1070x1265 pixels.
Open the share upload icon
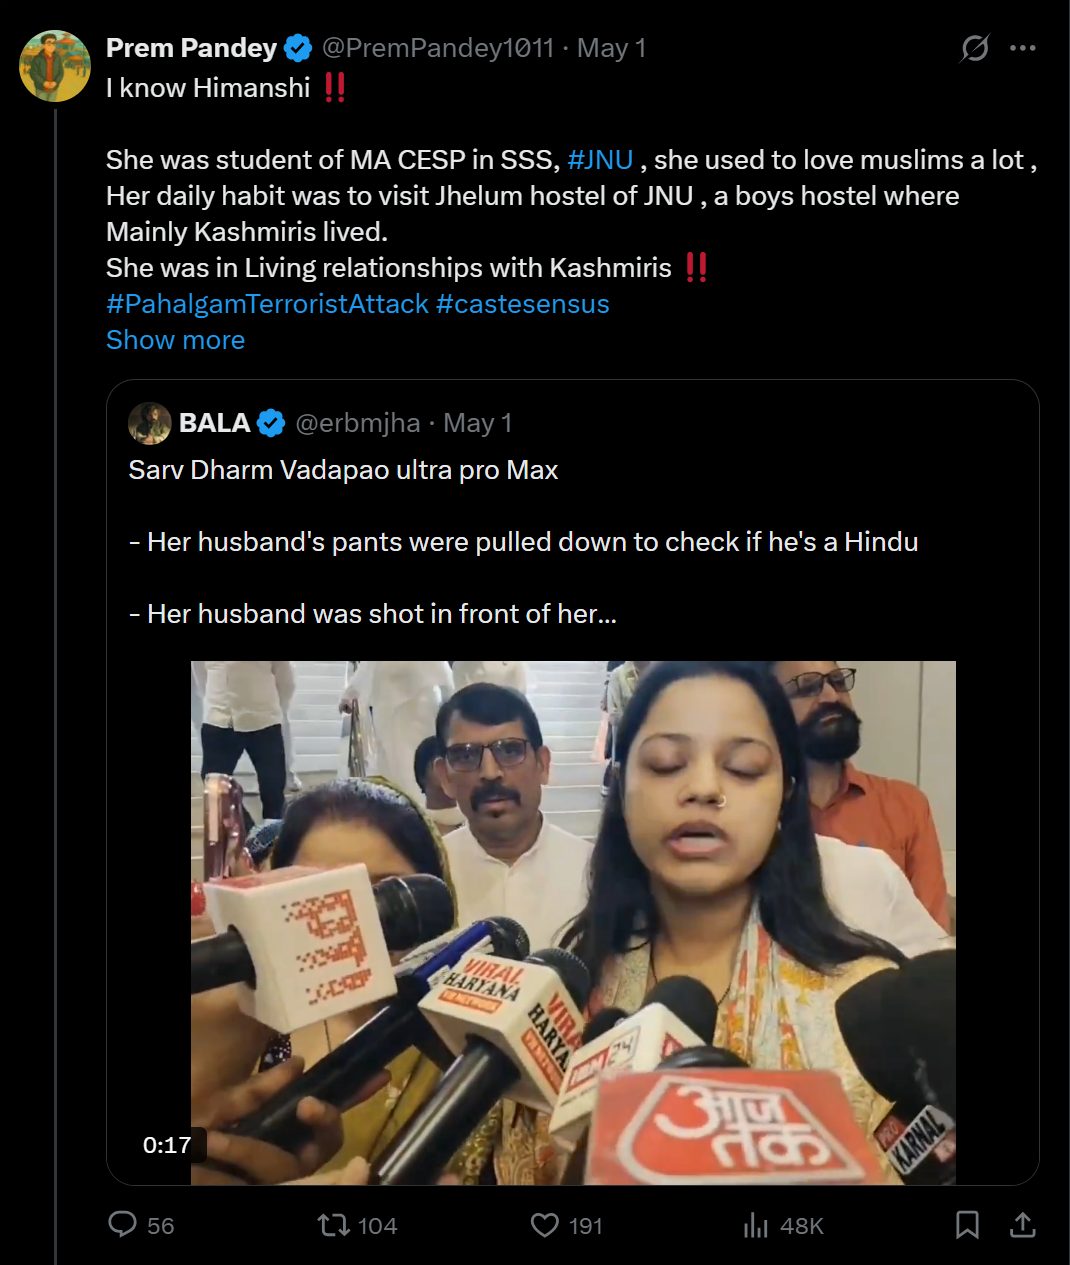(x=1022, y=1225)
